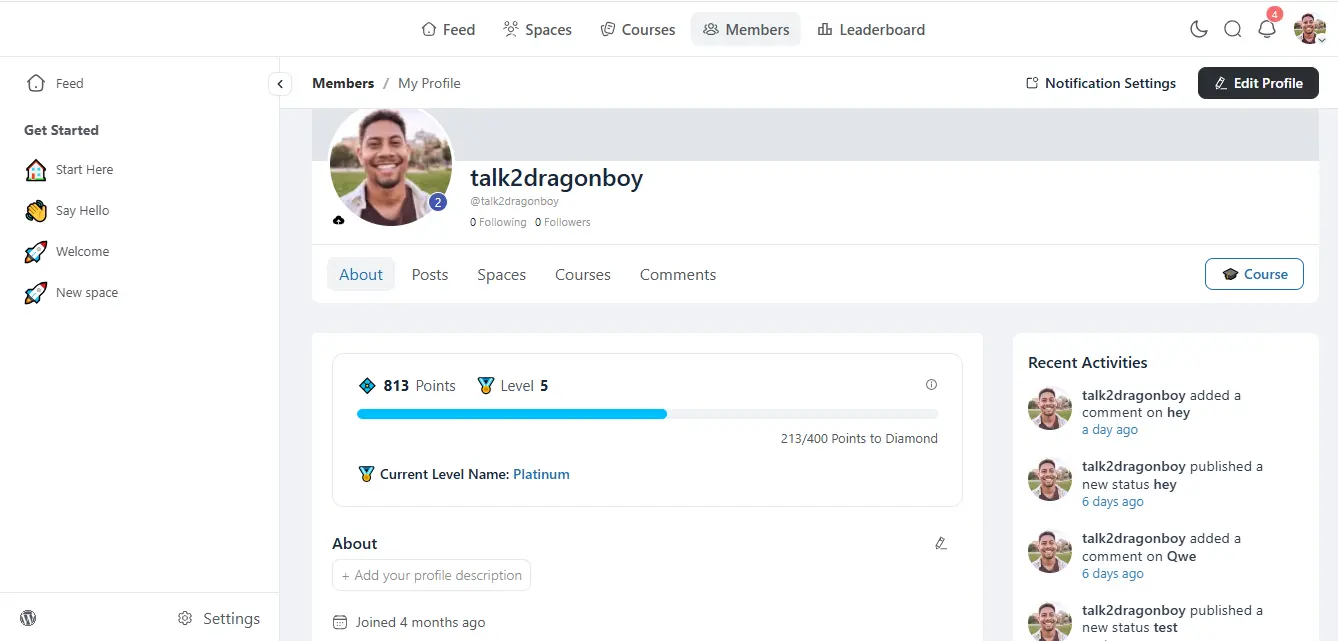Open the 'a day ago' activity timestamp

click(1110, 430)
